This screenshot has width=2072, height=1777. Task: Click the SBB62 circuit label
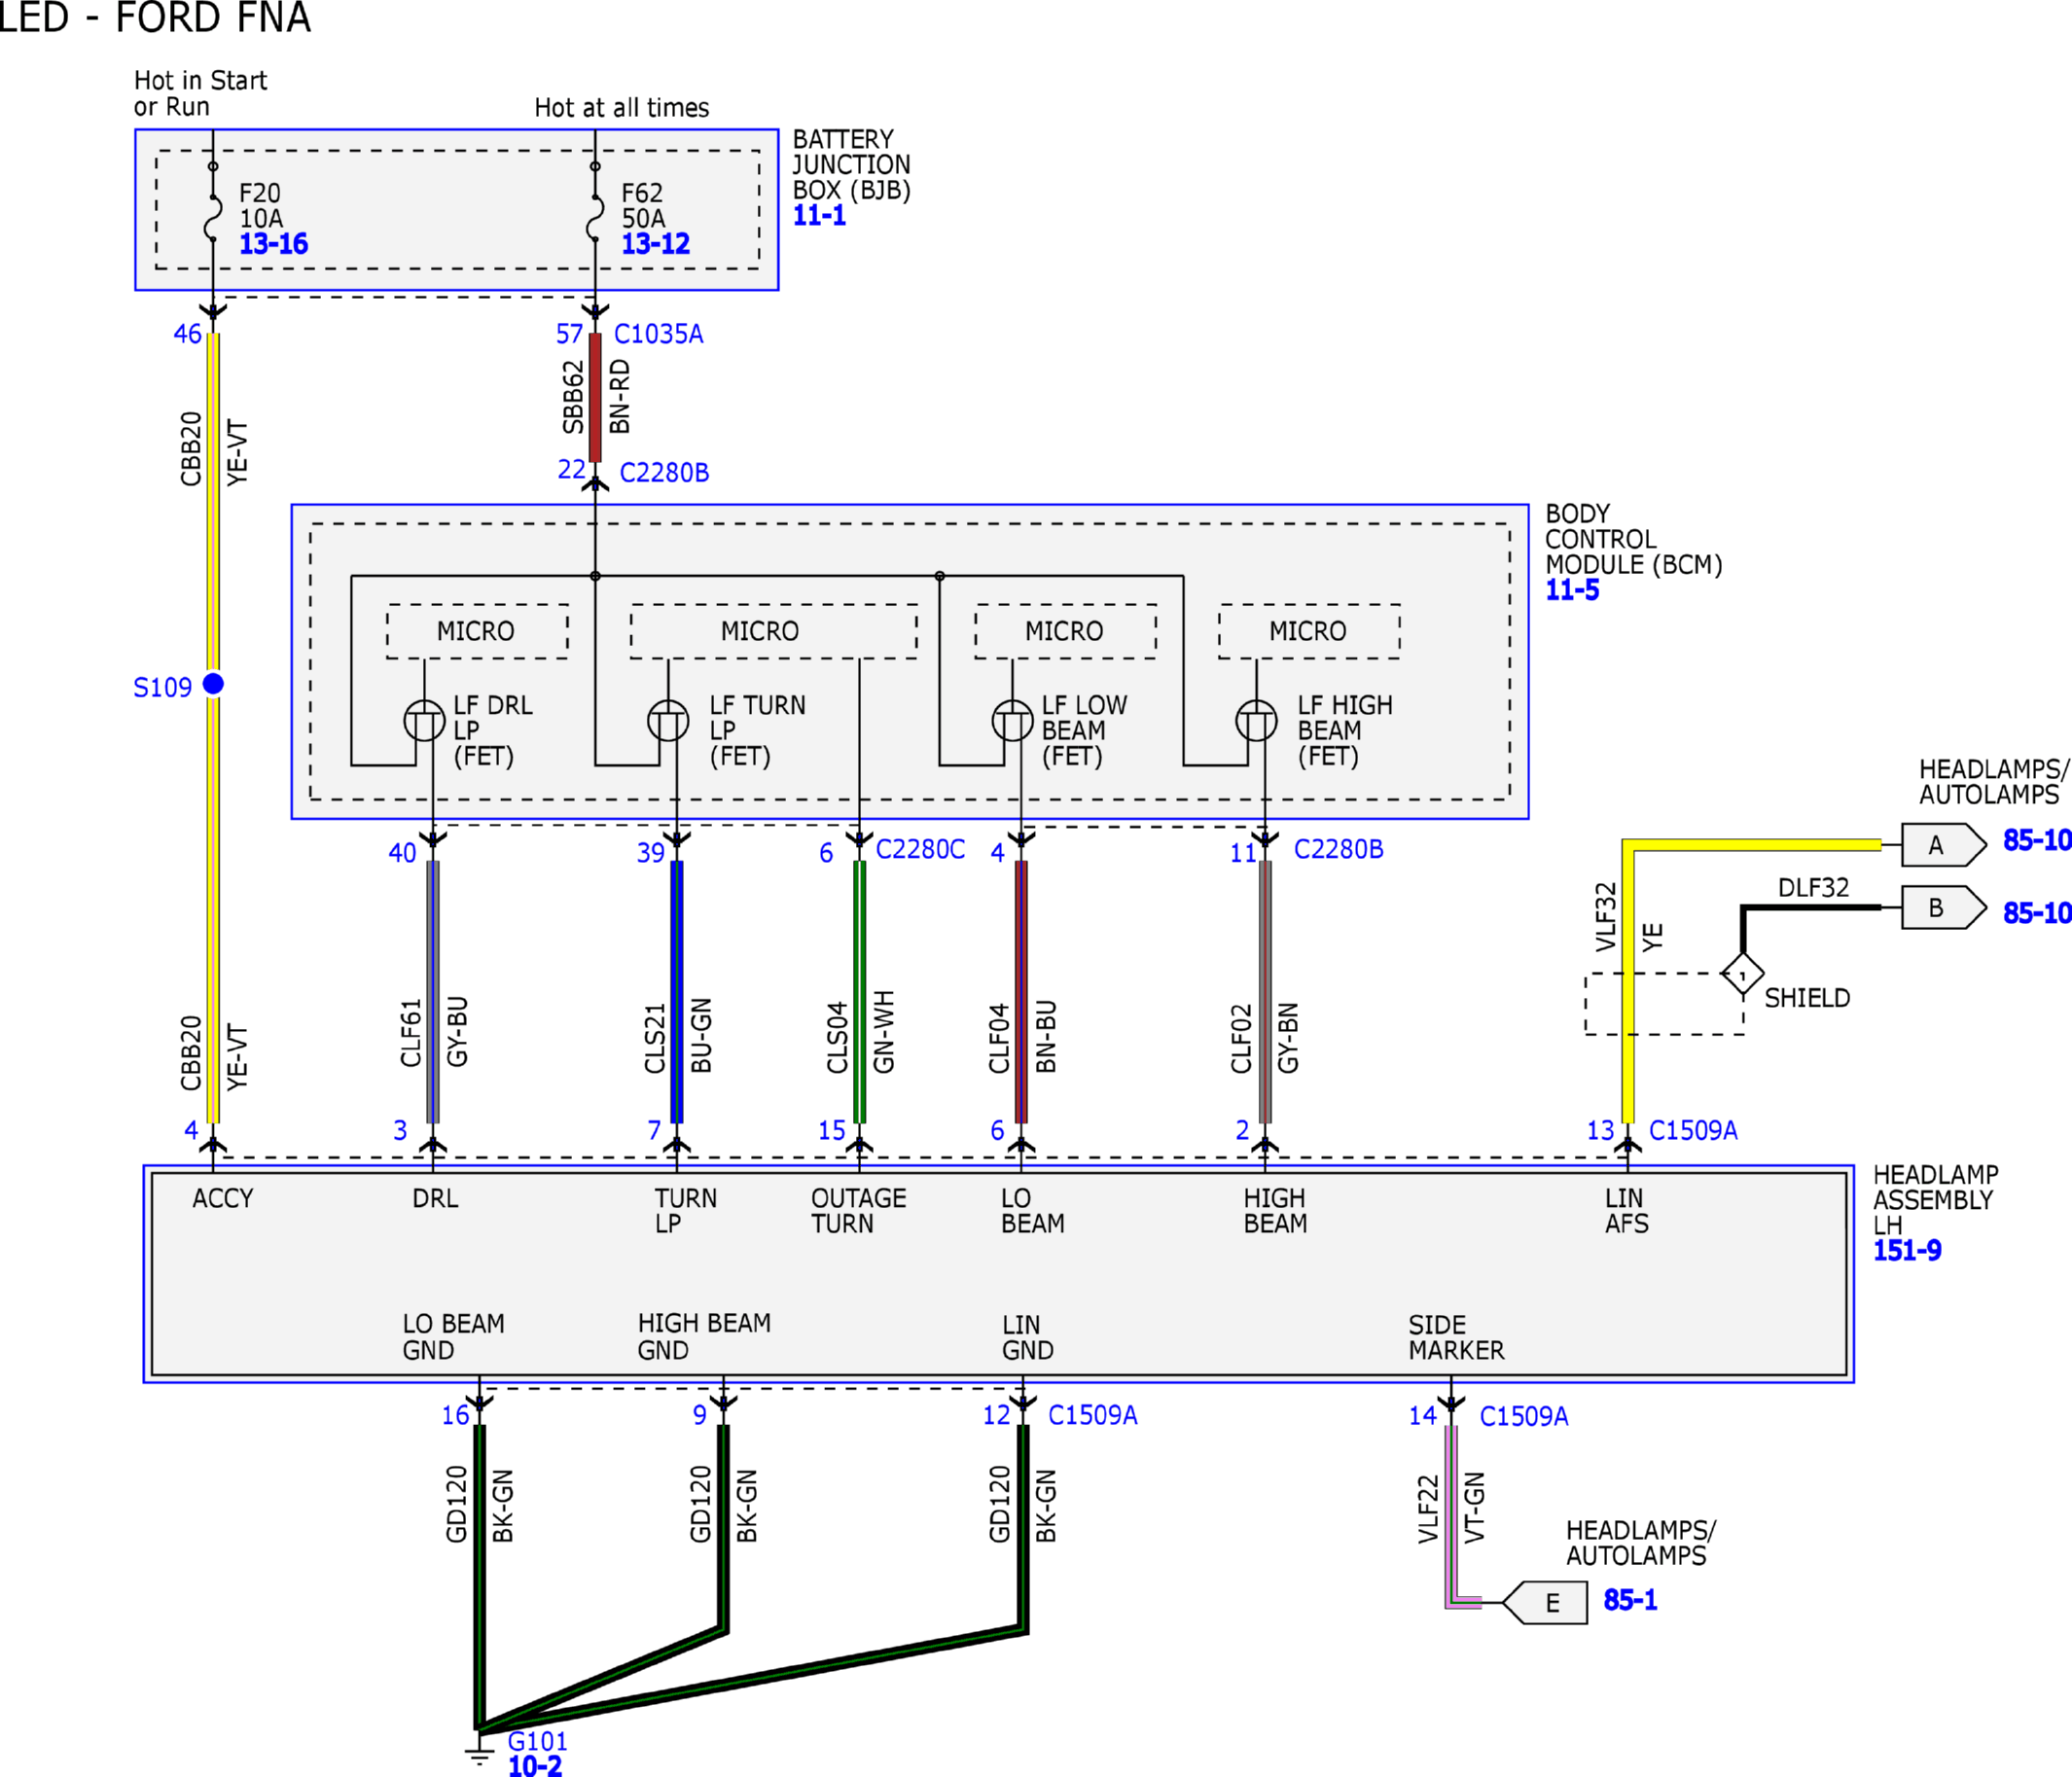coord(573,397)
